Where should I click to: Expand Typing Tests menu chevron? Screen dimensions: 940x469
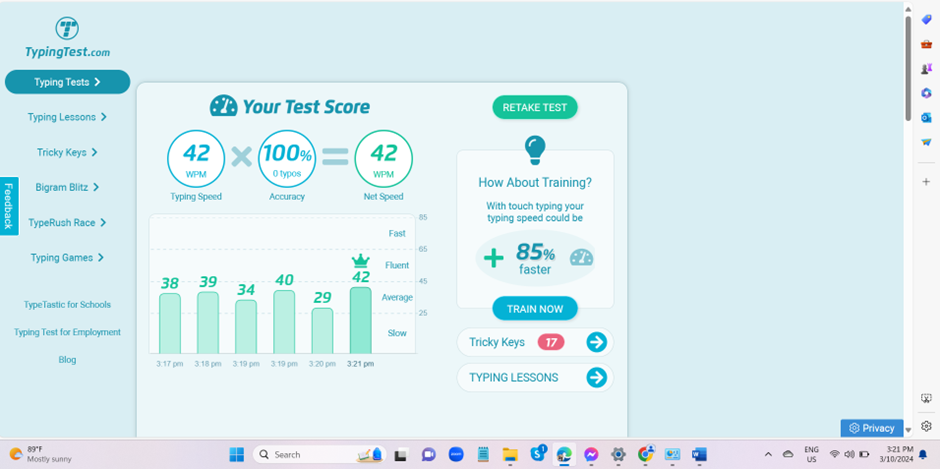click(97, 82)
